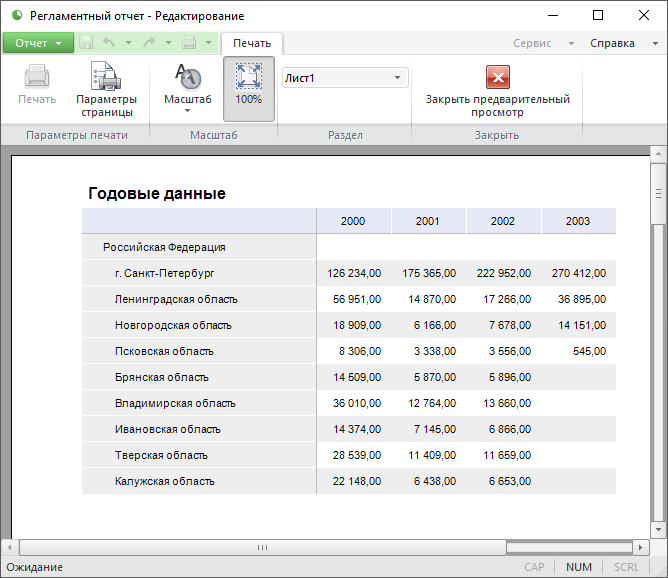
Task: Select the г. Санкт-Петербург row label
Action: 164,273
